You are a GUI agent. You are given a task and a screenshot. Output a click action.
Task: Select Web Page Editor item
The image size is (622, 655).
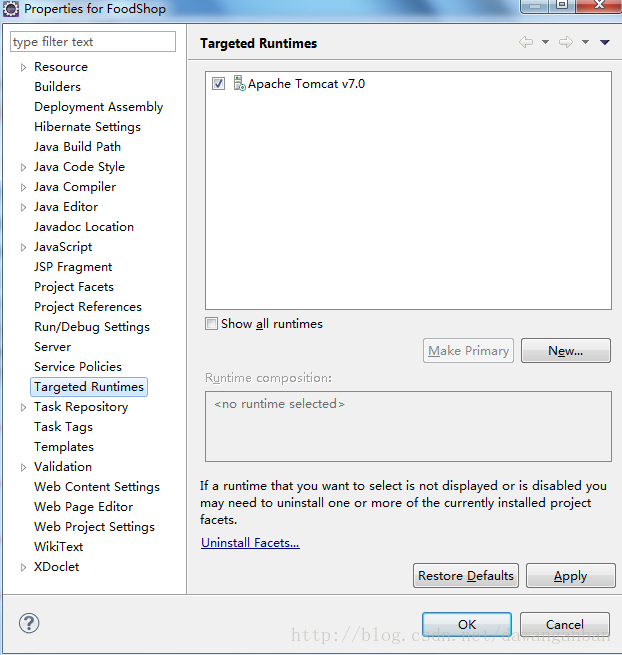click(84, 507)
